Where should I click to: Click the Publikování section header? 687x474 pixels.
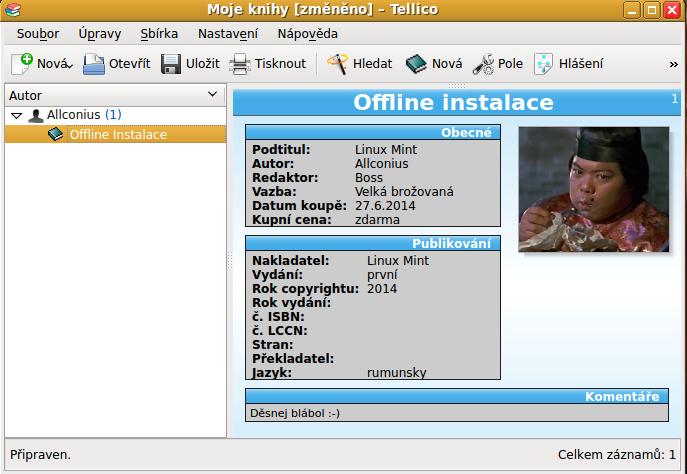373,244
